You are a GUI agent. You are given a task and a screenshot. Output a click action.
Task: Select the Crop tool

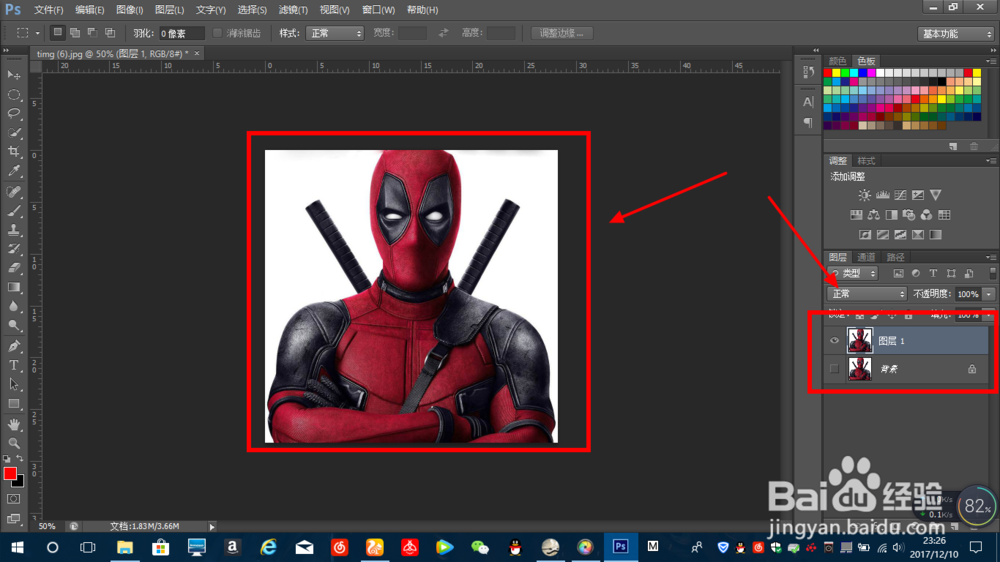coord(14,152)
